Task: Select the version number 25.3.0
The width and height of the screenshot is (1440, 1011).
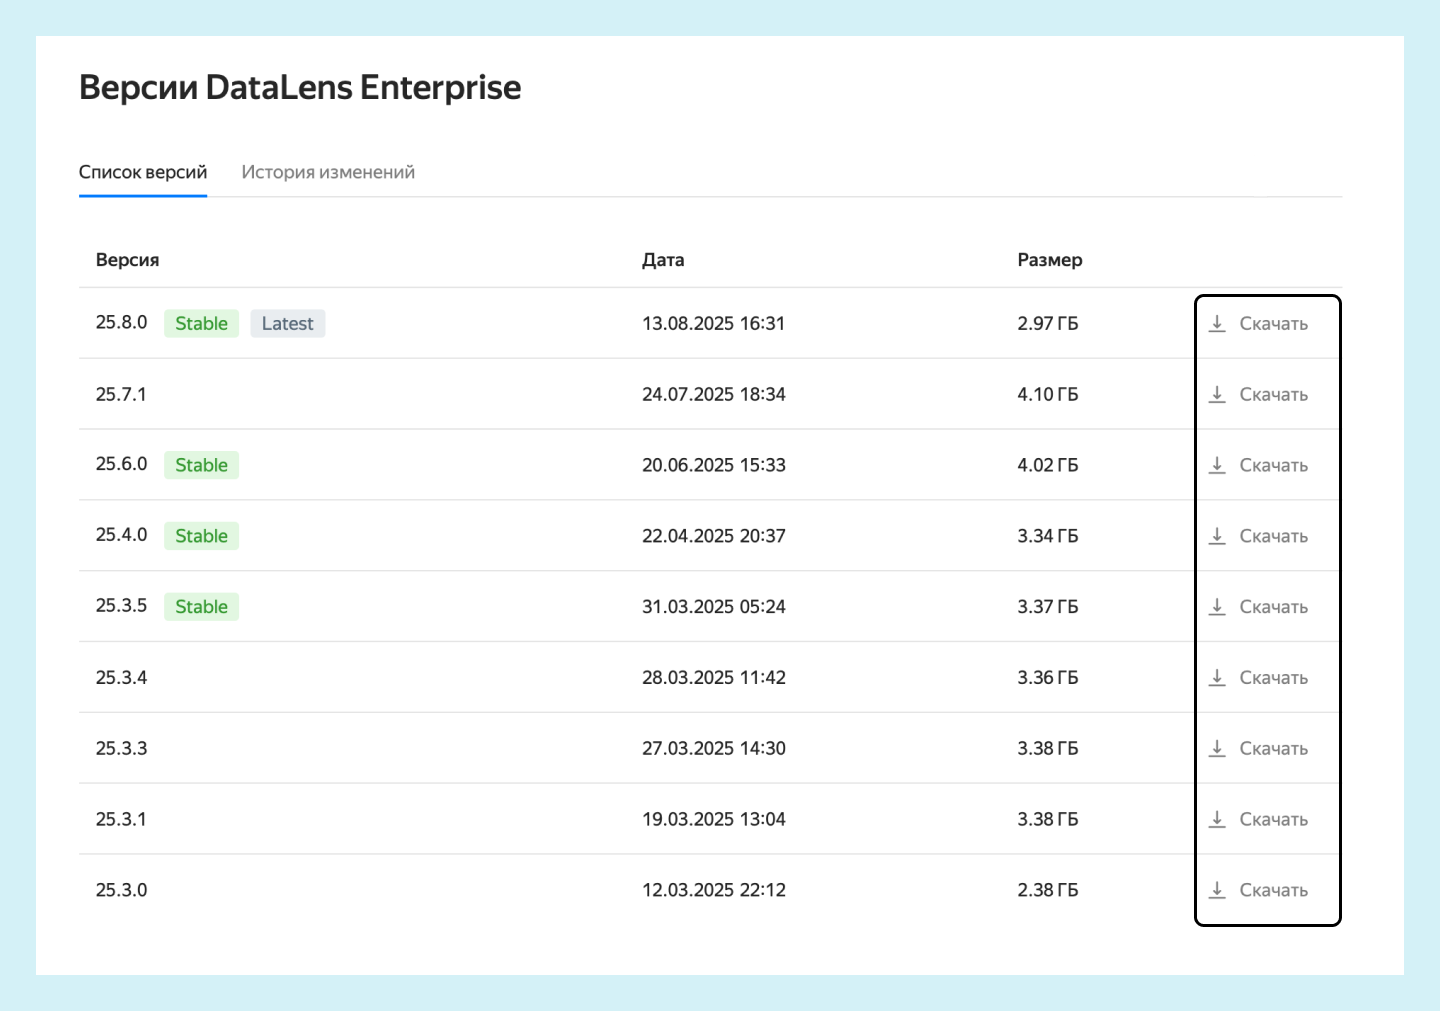Action: [x=121, y=890]
